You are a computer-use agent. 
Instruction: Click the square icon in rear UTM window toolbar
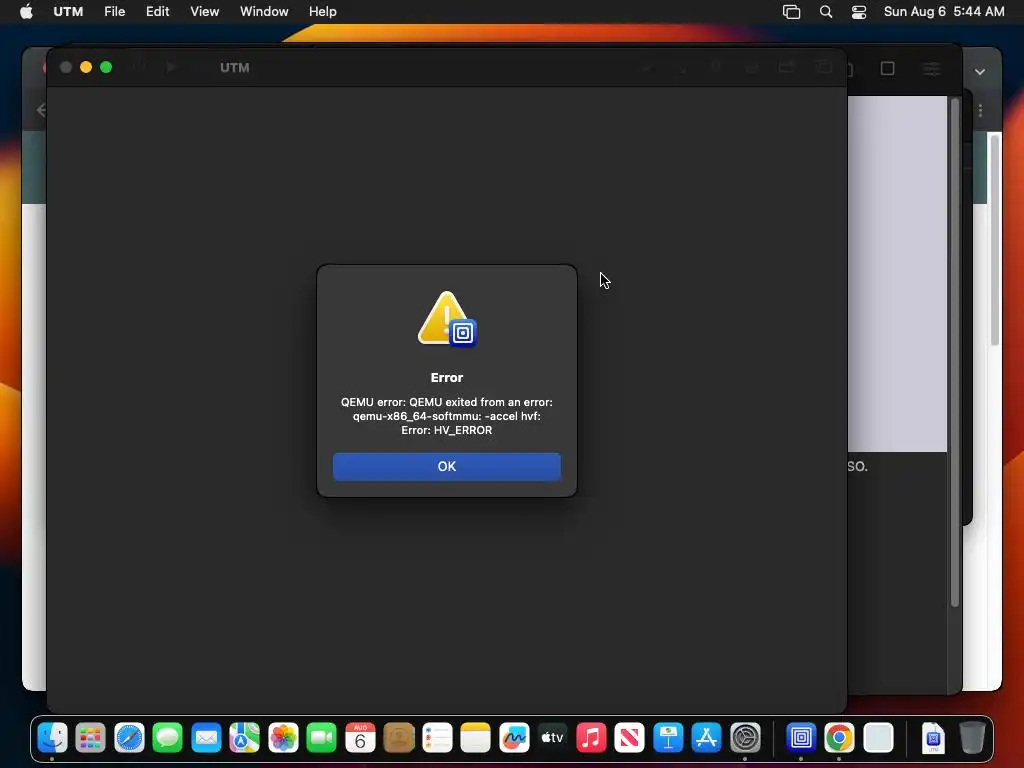887,69
